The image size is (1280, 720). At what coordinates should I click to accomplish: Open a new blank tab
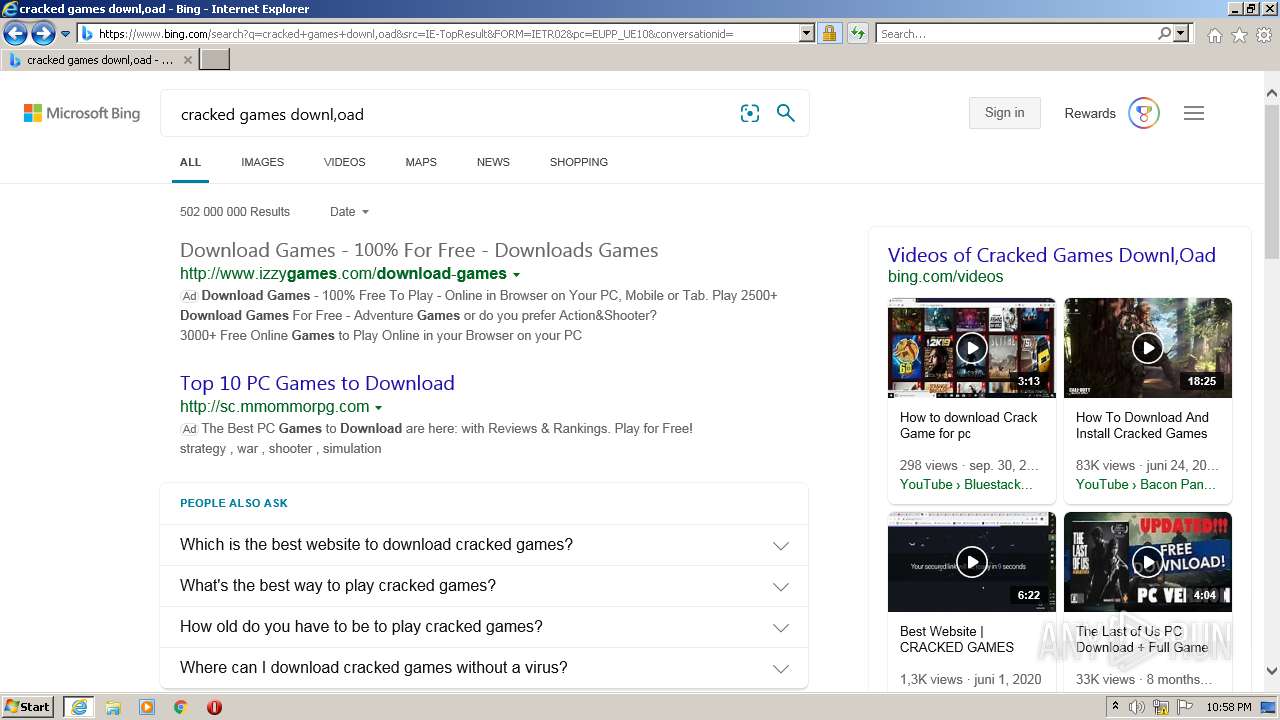point(215,60)
